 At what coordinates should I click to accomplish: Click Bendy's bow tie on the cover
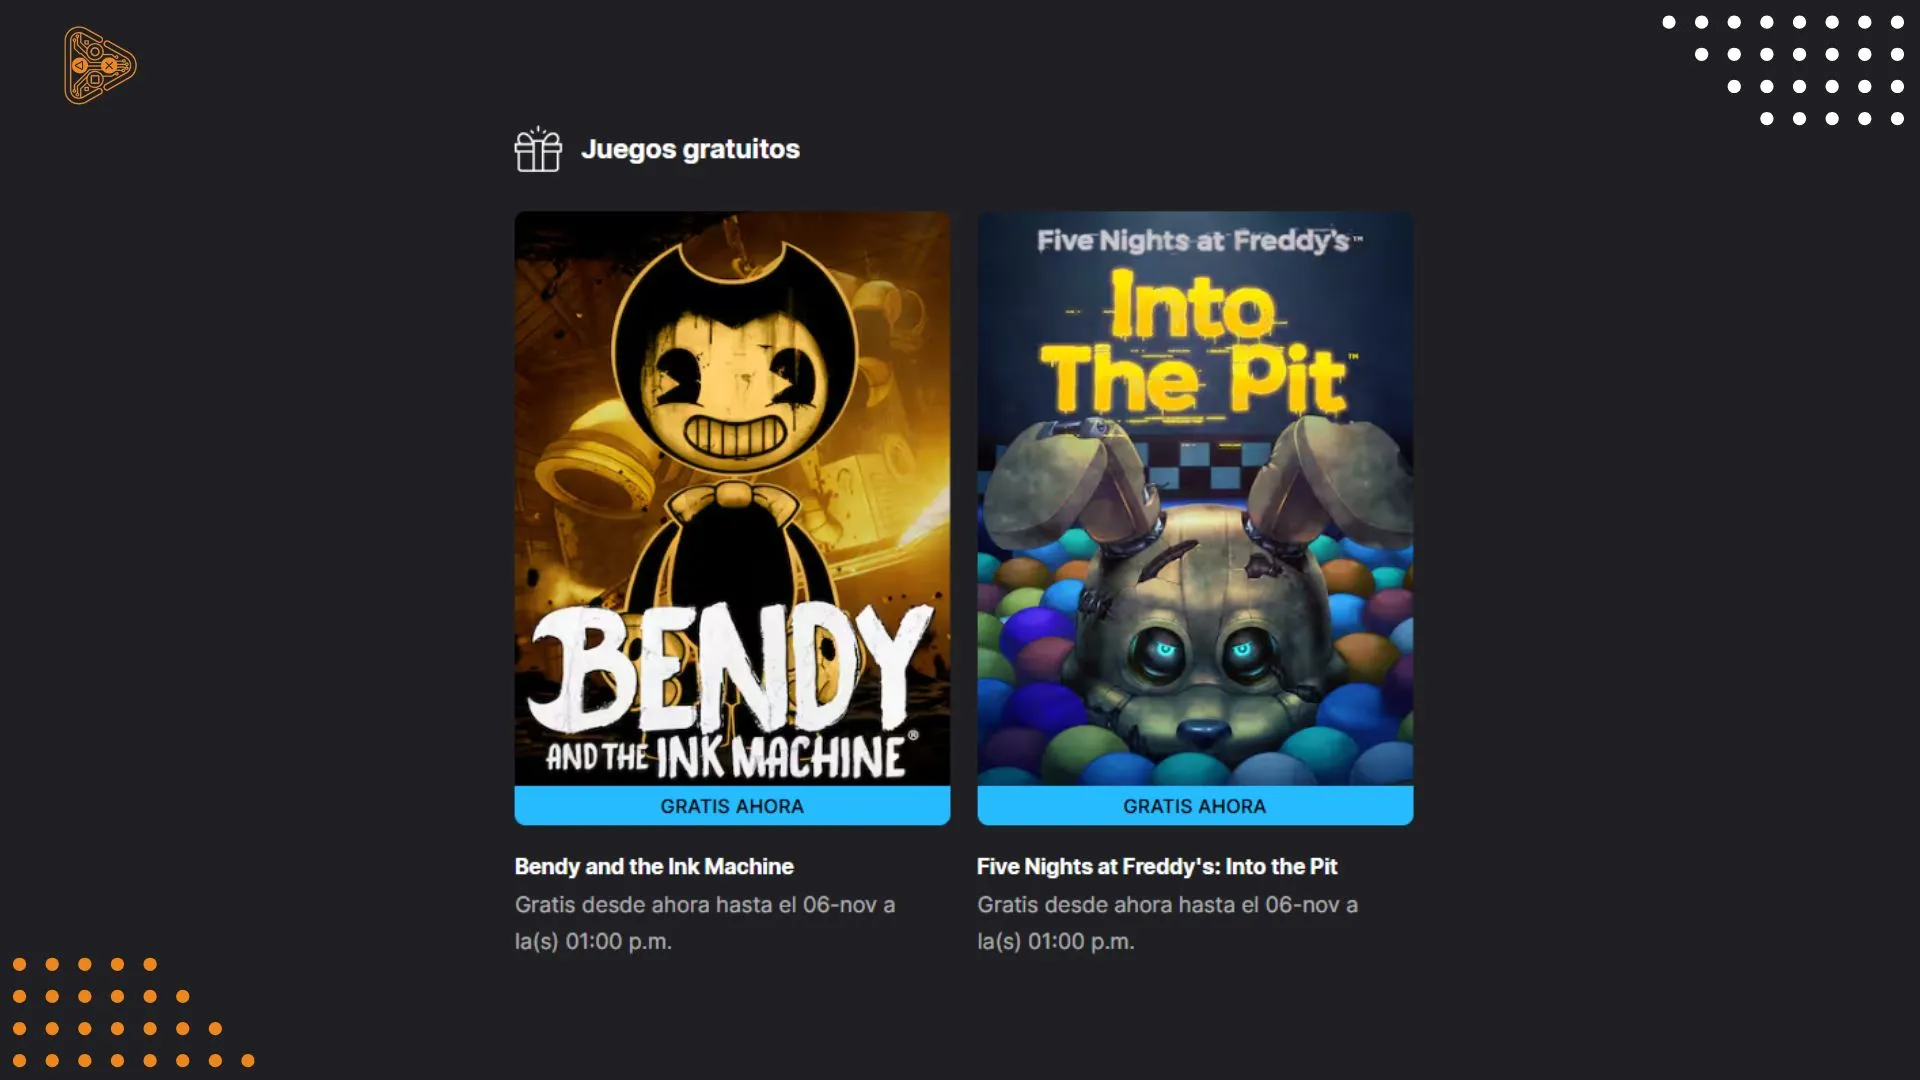point(733,499)
